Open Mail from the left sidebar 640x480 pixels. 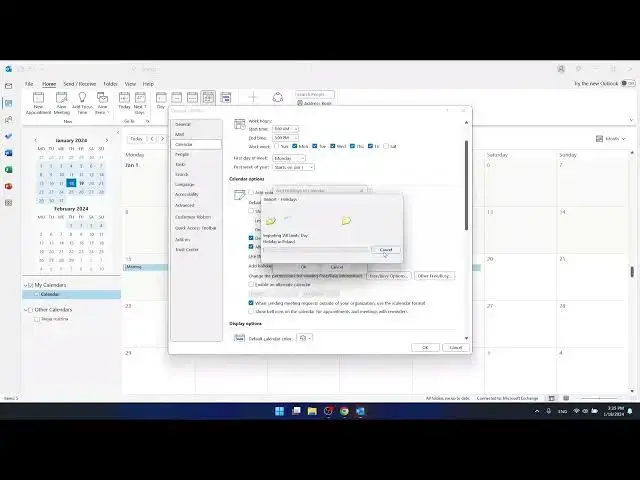pos(9,86)
